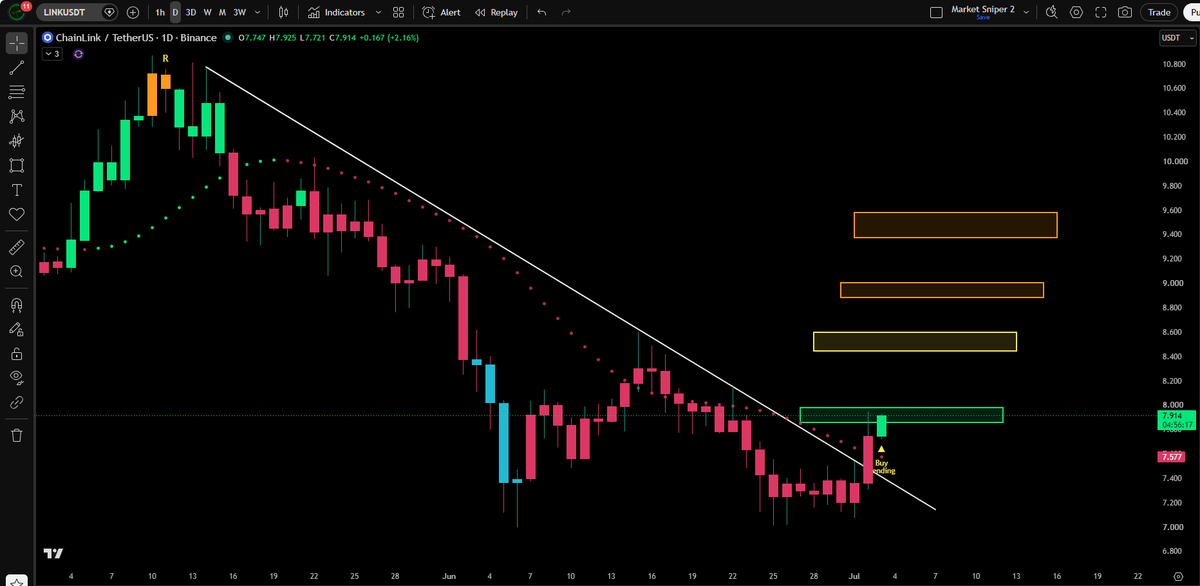
Task: Open the chart patterns tool
Action: [x=17, y=116]
